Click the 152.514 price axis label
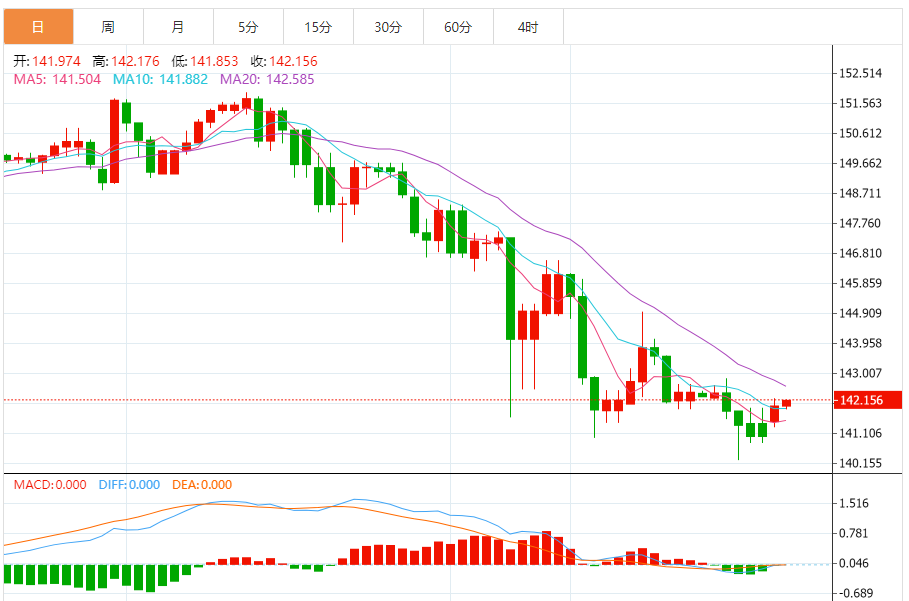 [860, 74]
